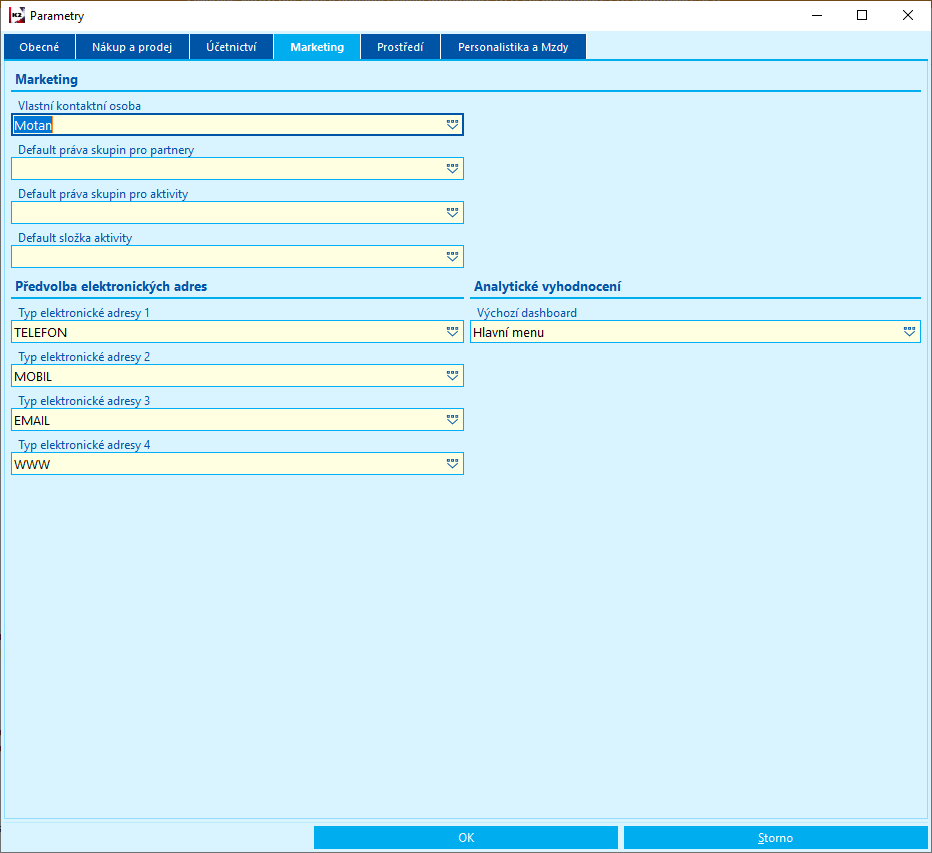Expand Default práva skupin pro aktivity lookup
This screenshot has height=853, width=932.
click(x=452, y=213)
